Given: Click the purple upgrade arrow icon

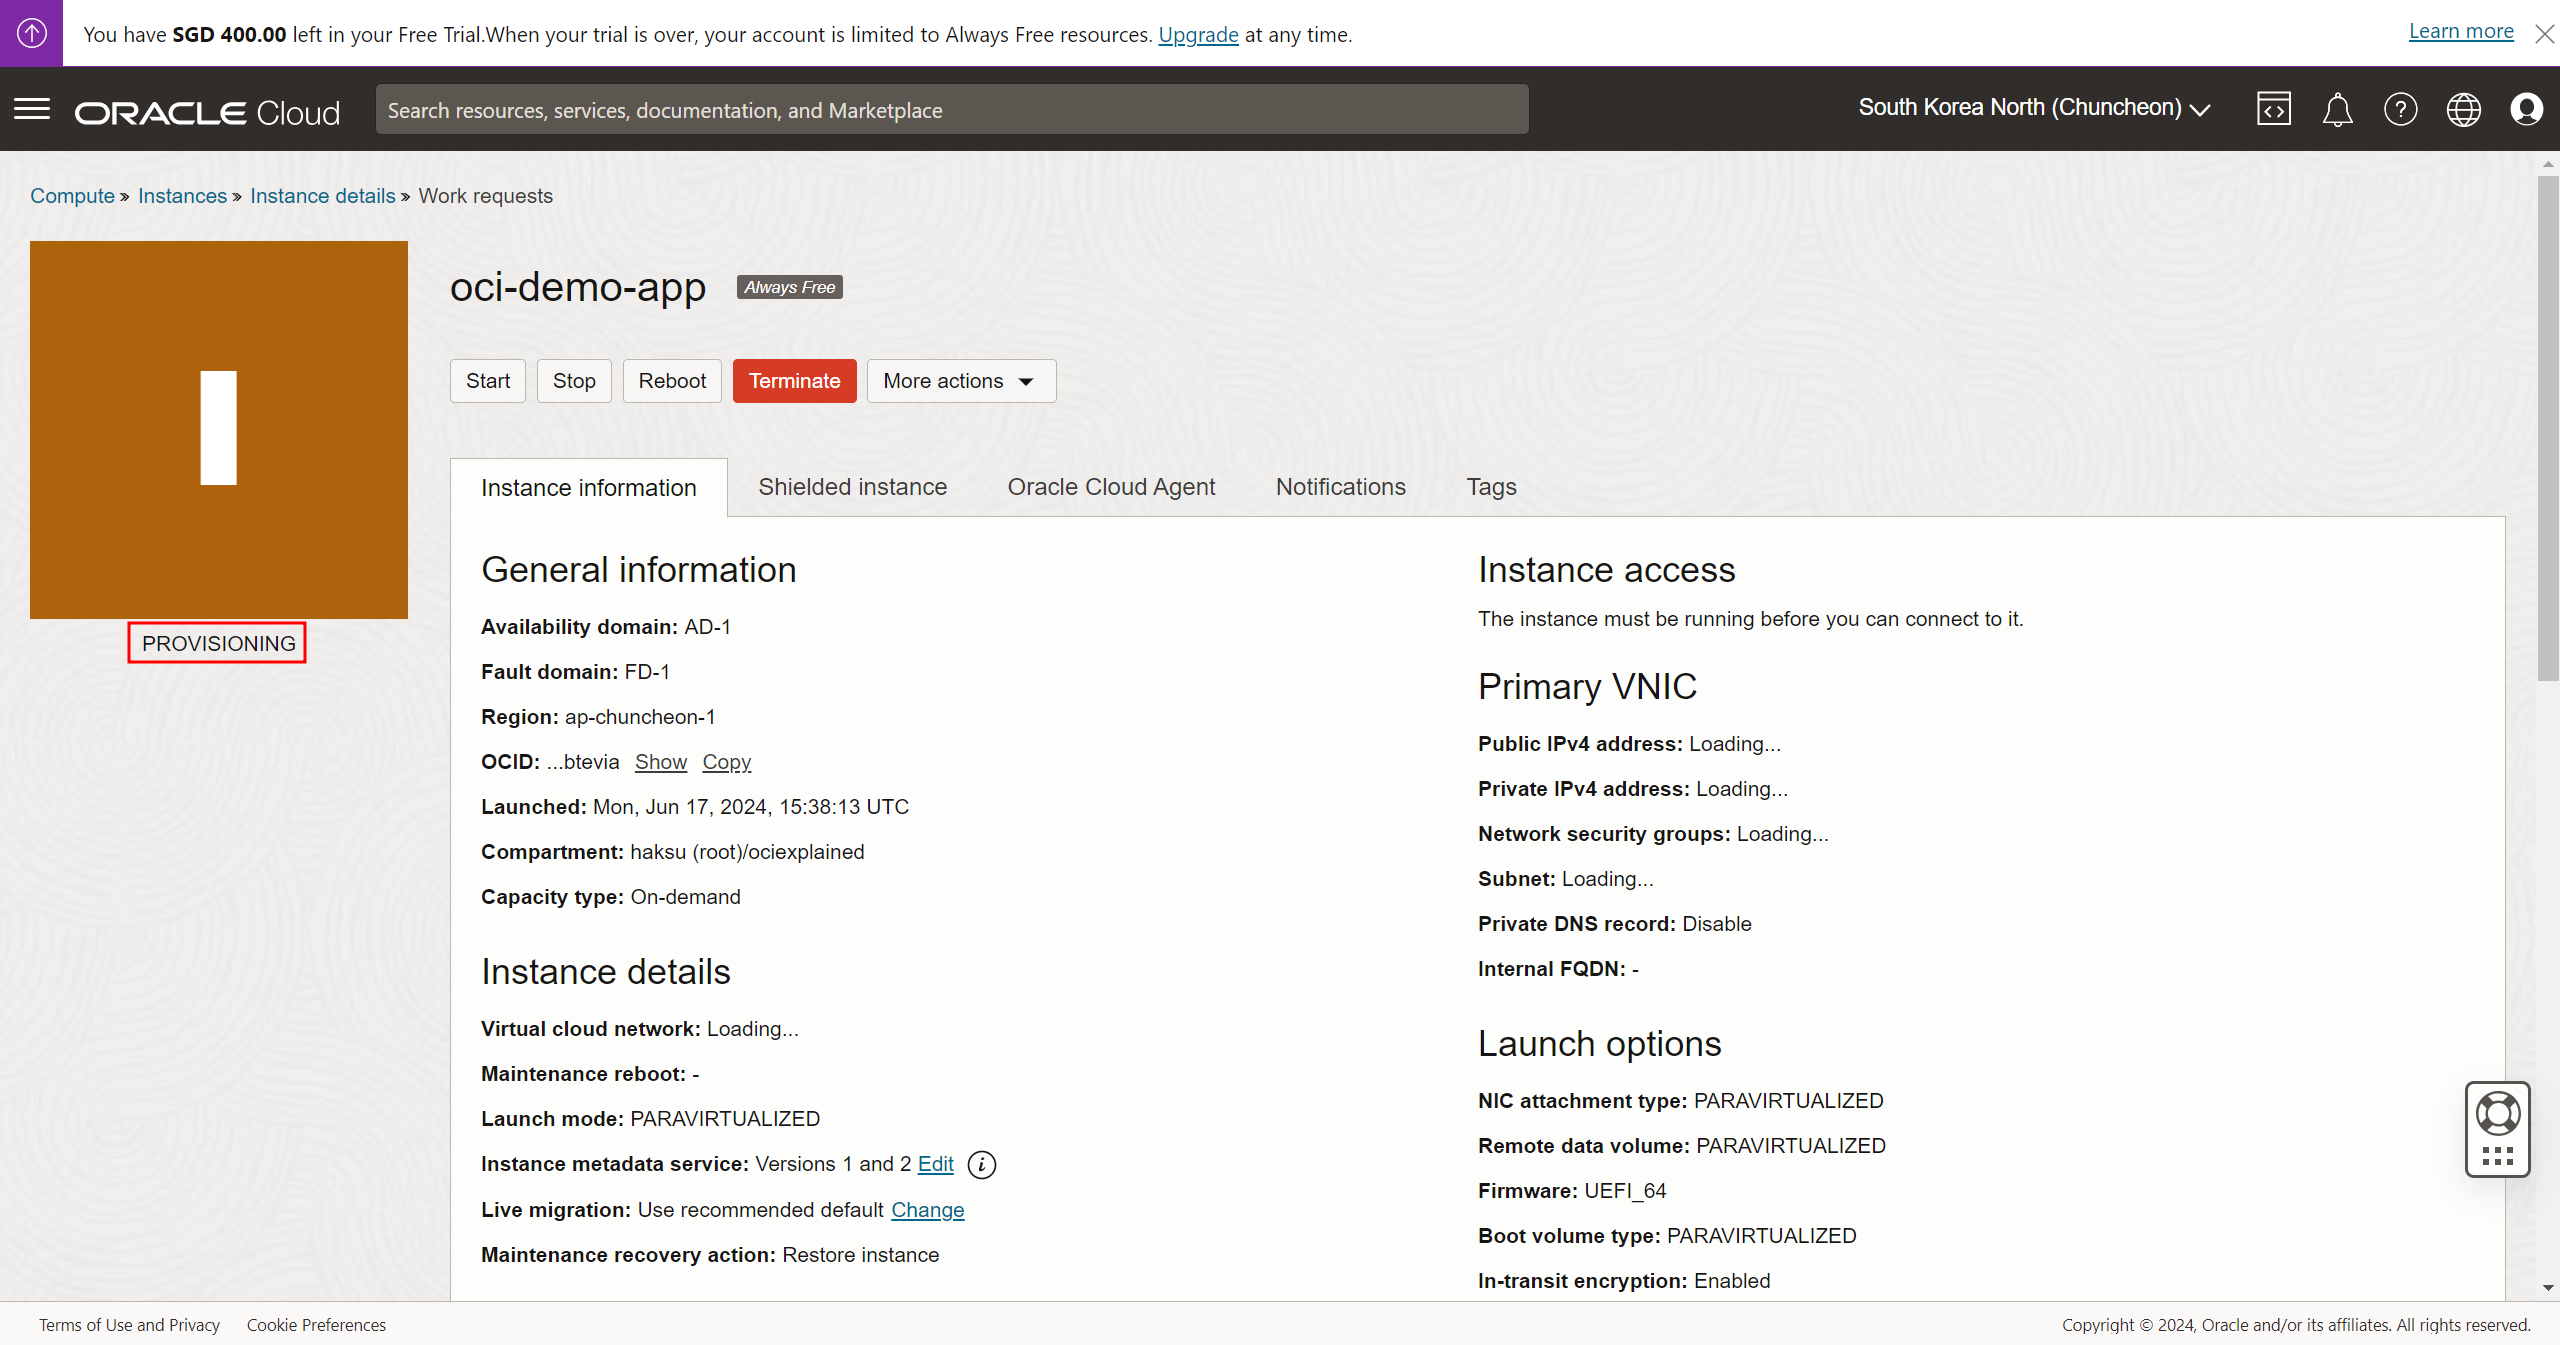Looking at the screenshot, I should pos(31,33).
